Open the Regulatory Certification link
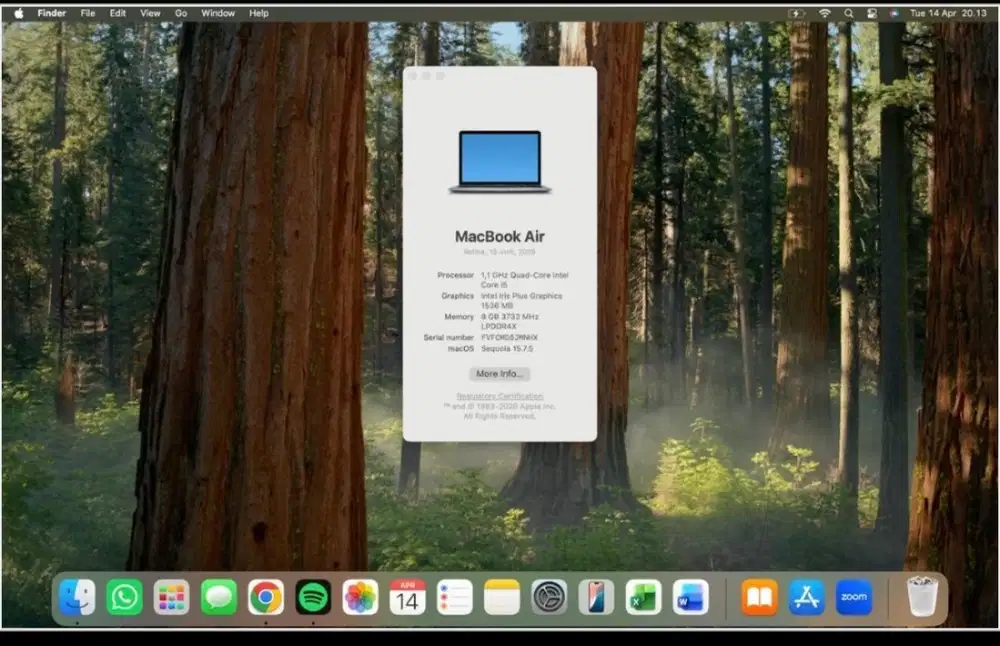This screenshot has width=1000, height=646. tap(499, 396)
